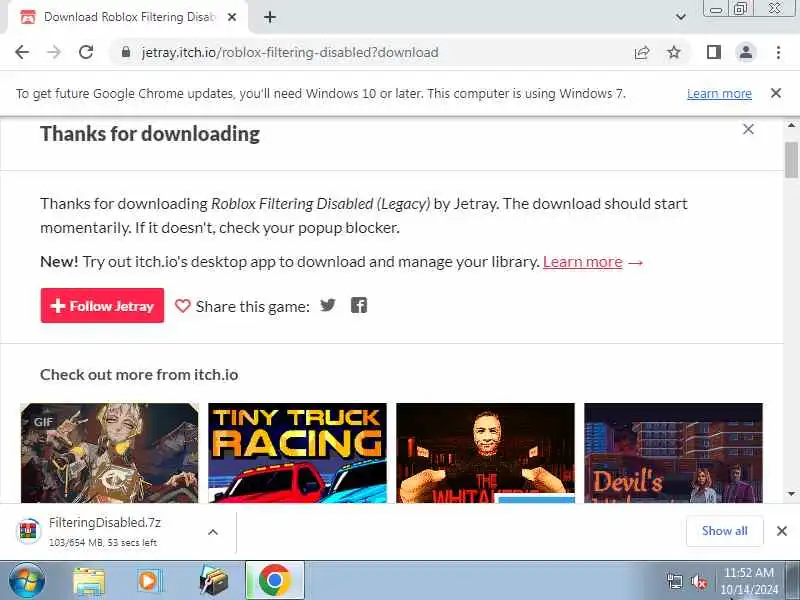Open the Tiny Truck Racing thumbnail
The height and width of the screenshot is (600, 800).
297,453
